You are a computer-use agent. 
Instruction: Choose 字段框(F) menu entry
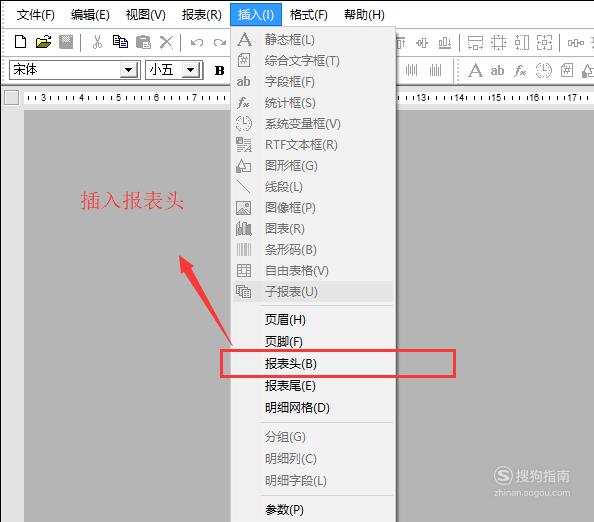click(x=313, y=81)
